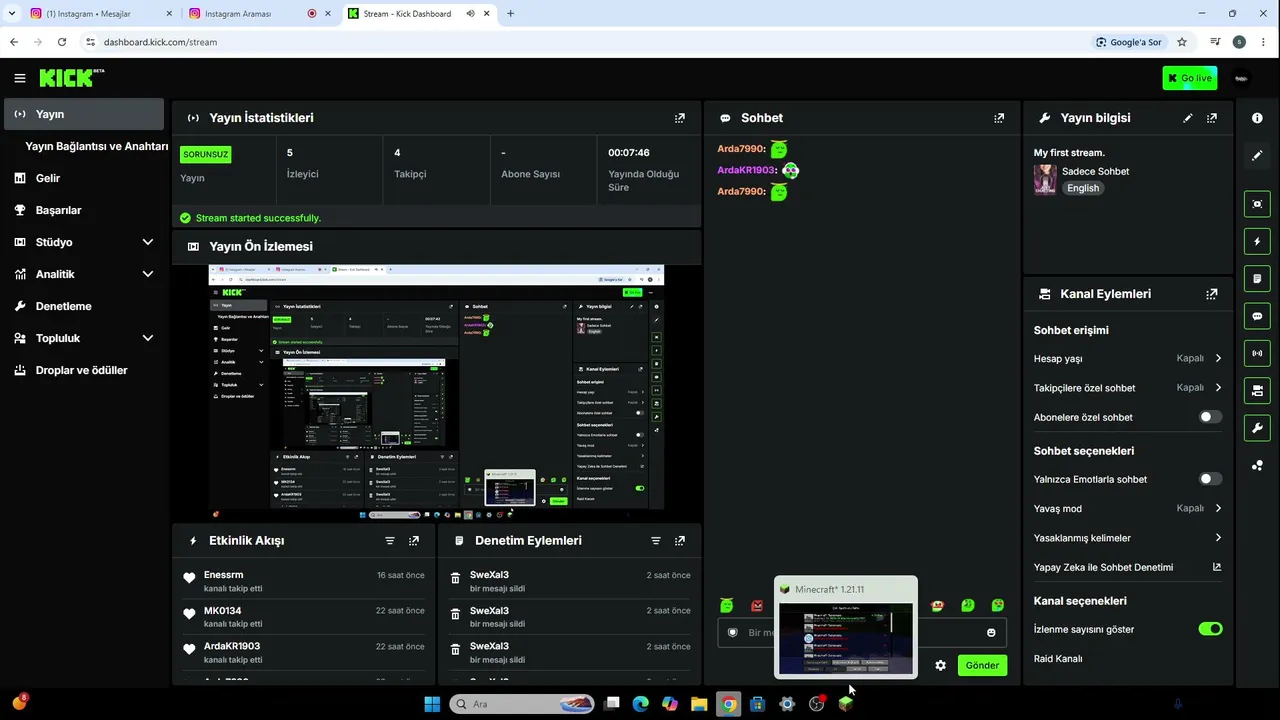
Task: Send the chat message with Gönder
Action: tap(982, 665)
